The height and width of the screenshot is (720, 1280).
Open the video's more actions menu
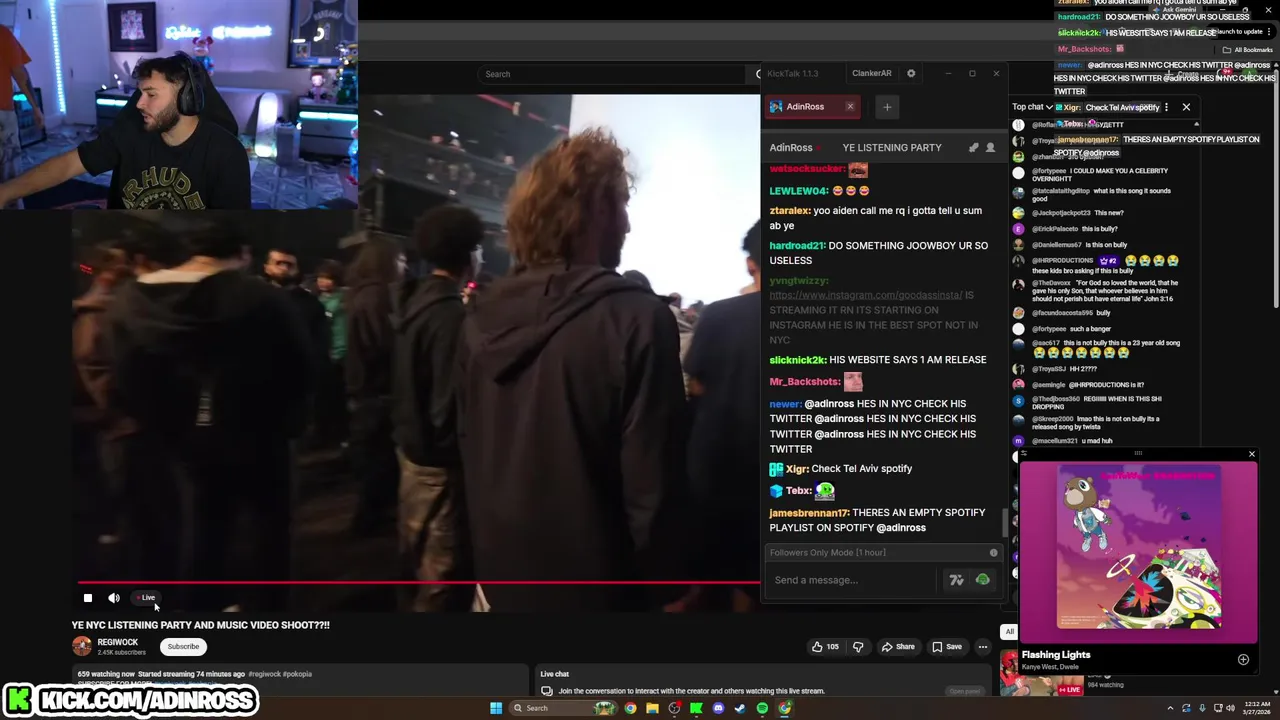(x=983, y=647)
